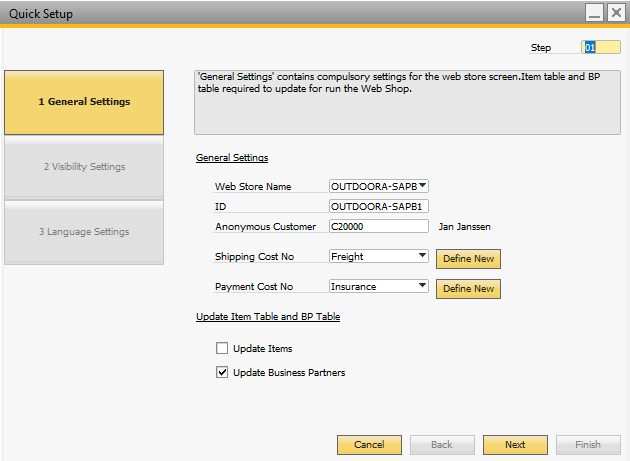Click the ID text field
Screen dimensions: 630x461
tap(378, 206)
